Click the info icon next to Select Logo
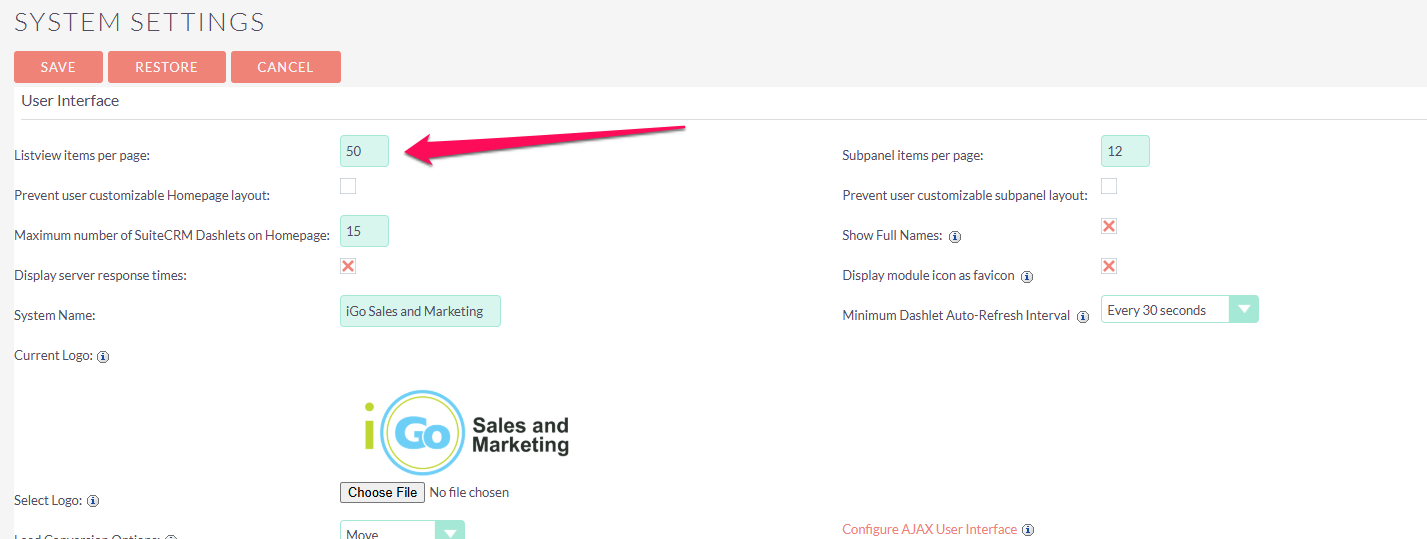1427x539 pixels. 93,501
